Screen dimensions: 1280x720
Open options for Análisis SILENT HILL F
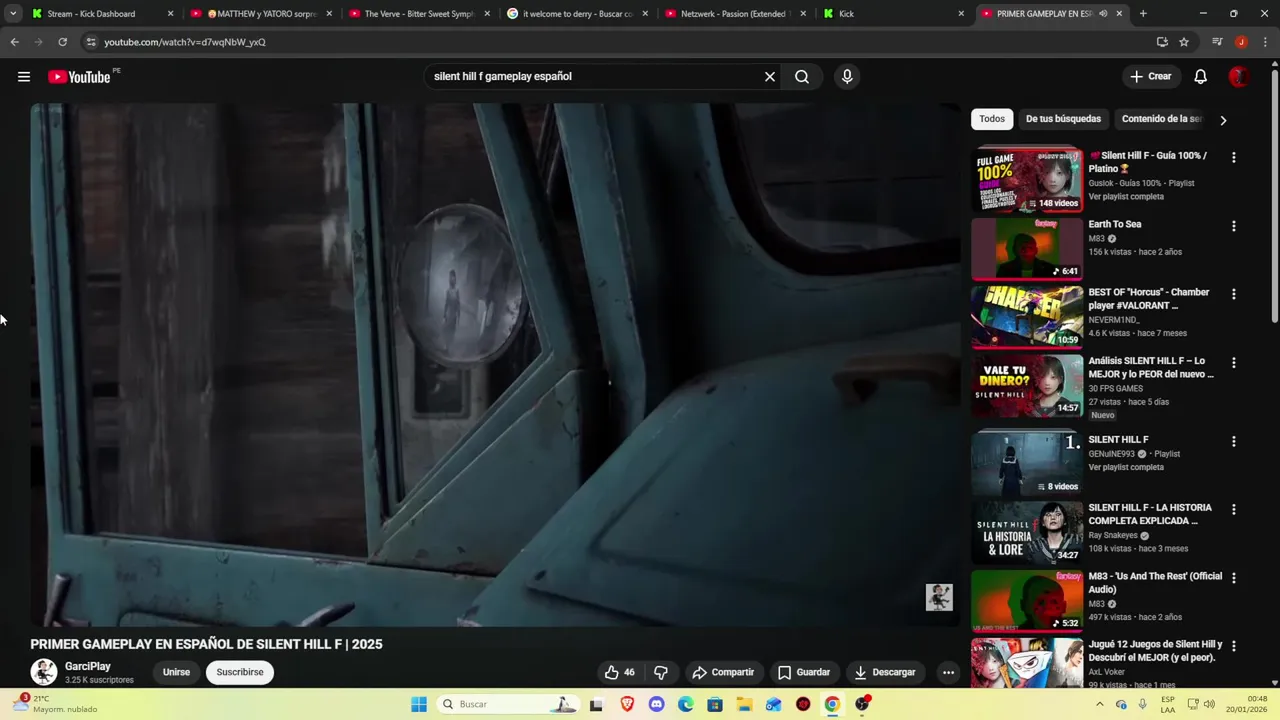1233,362
